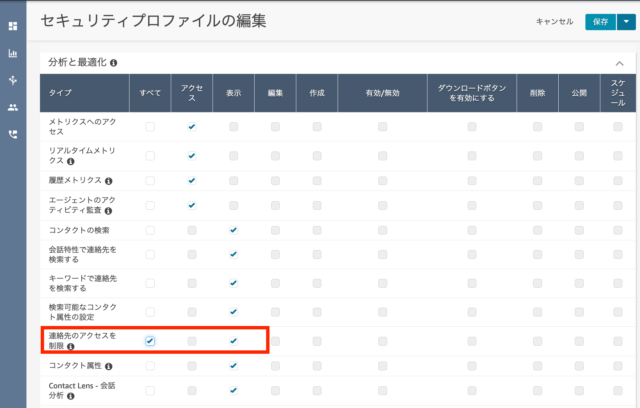Click the 分析と最適化 section title

click(77, 62)
